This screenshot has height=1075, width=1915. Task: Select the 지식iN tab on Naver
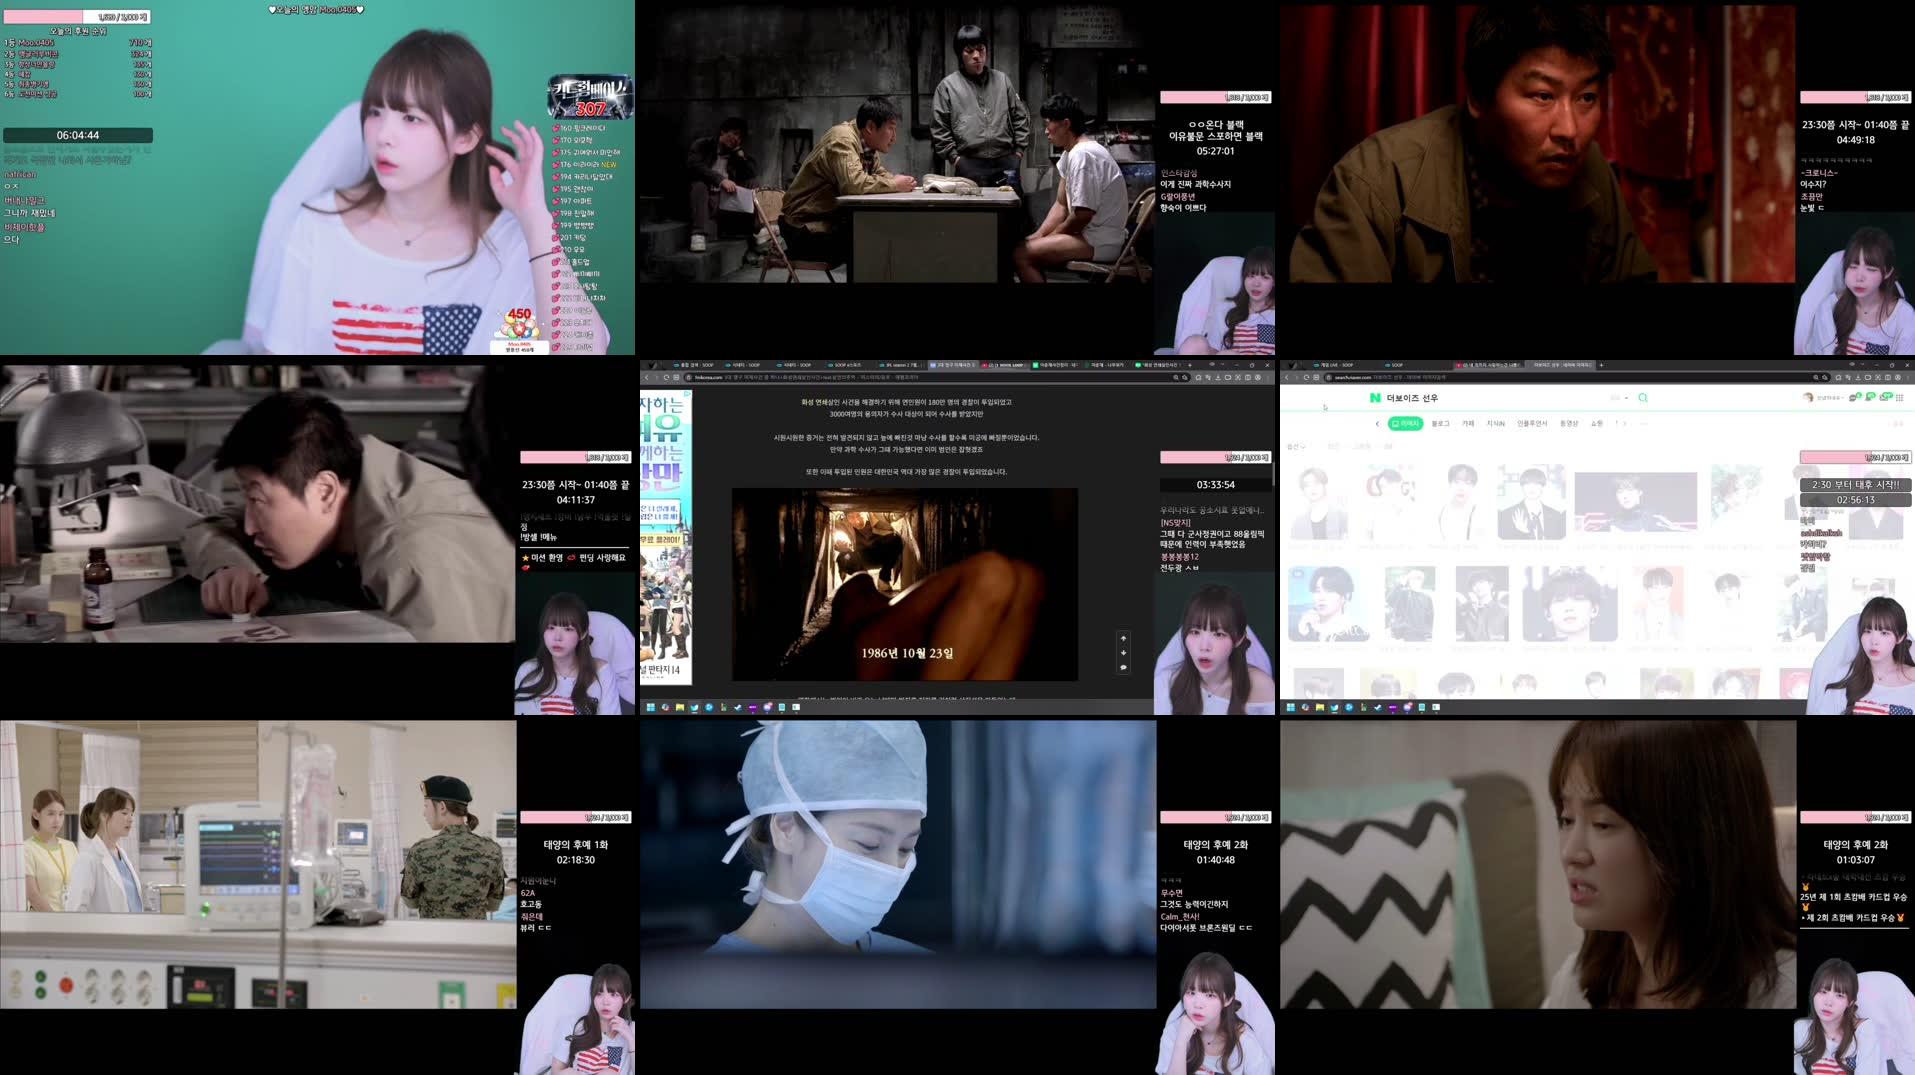(1495, 424)
